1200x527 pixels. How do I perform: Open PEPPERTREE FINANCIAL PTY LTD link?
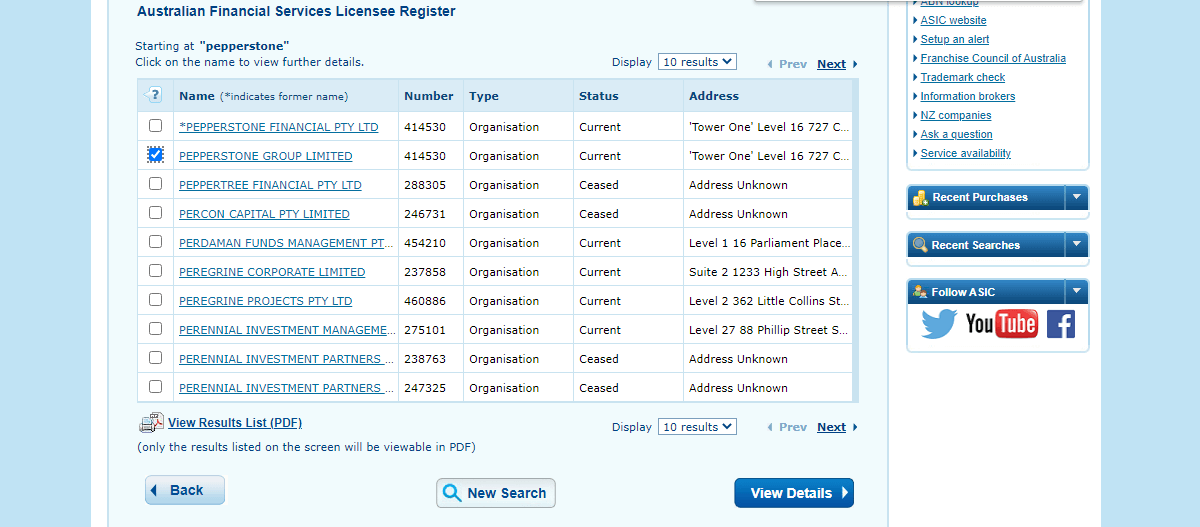click(x=270, y=185)
